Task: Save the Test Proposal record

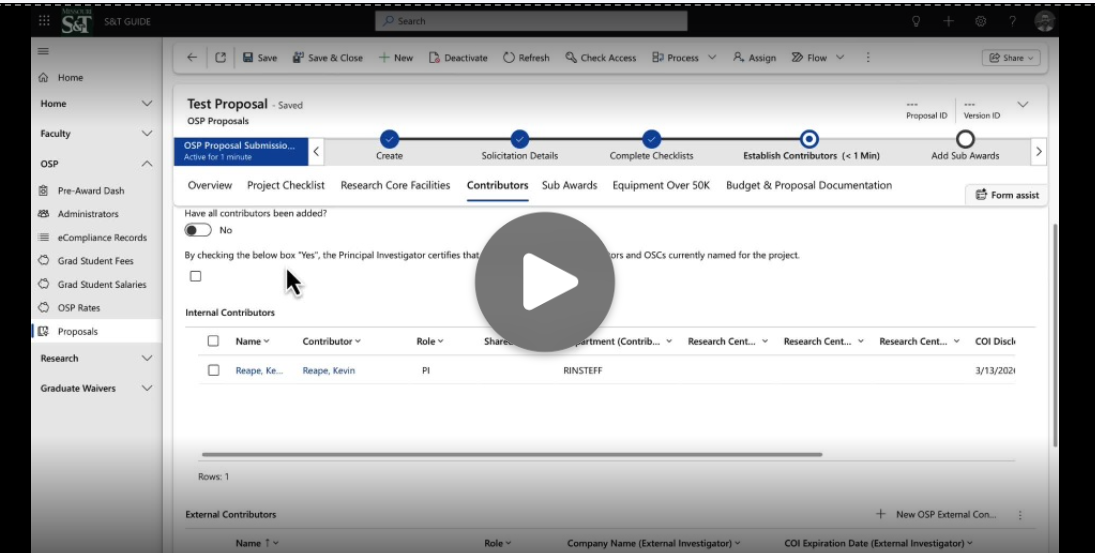Action: pos(260,58)
